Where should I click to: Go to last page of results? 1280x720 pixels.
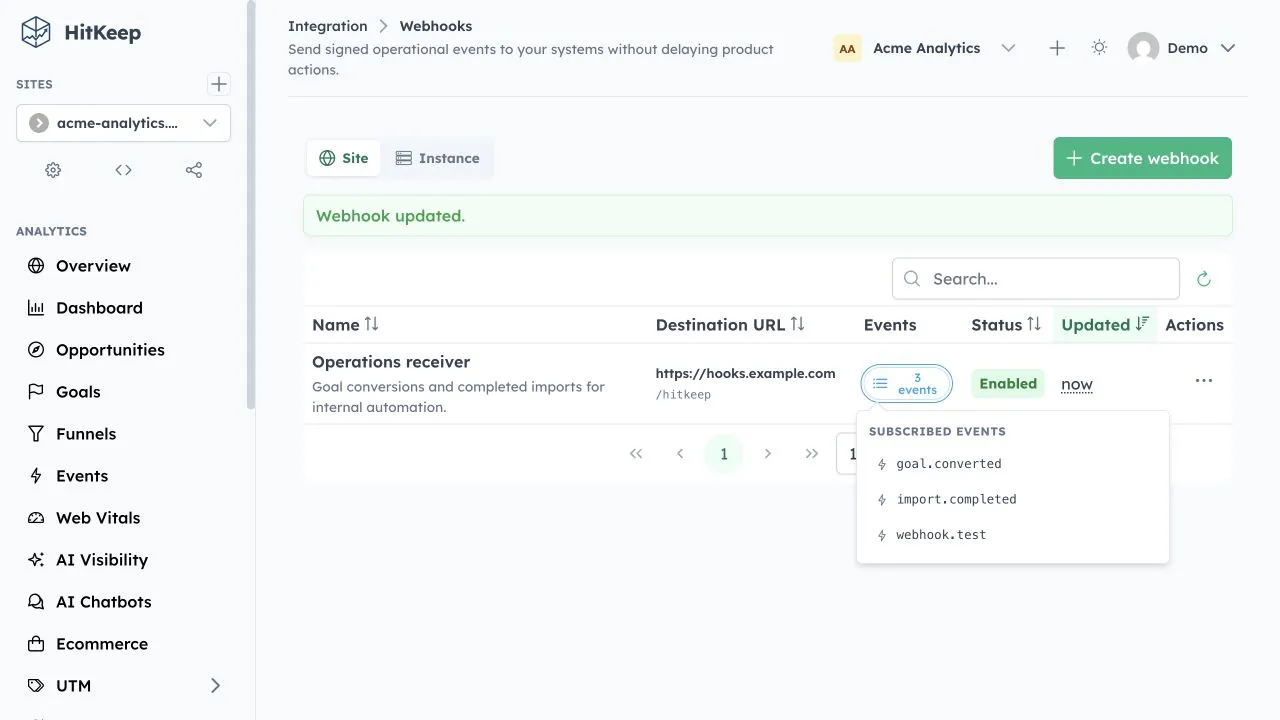coord(812,454)
